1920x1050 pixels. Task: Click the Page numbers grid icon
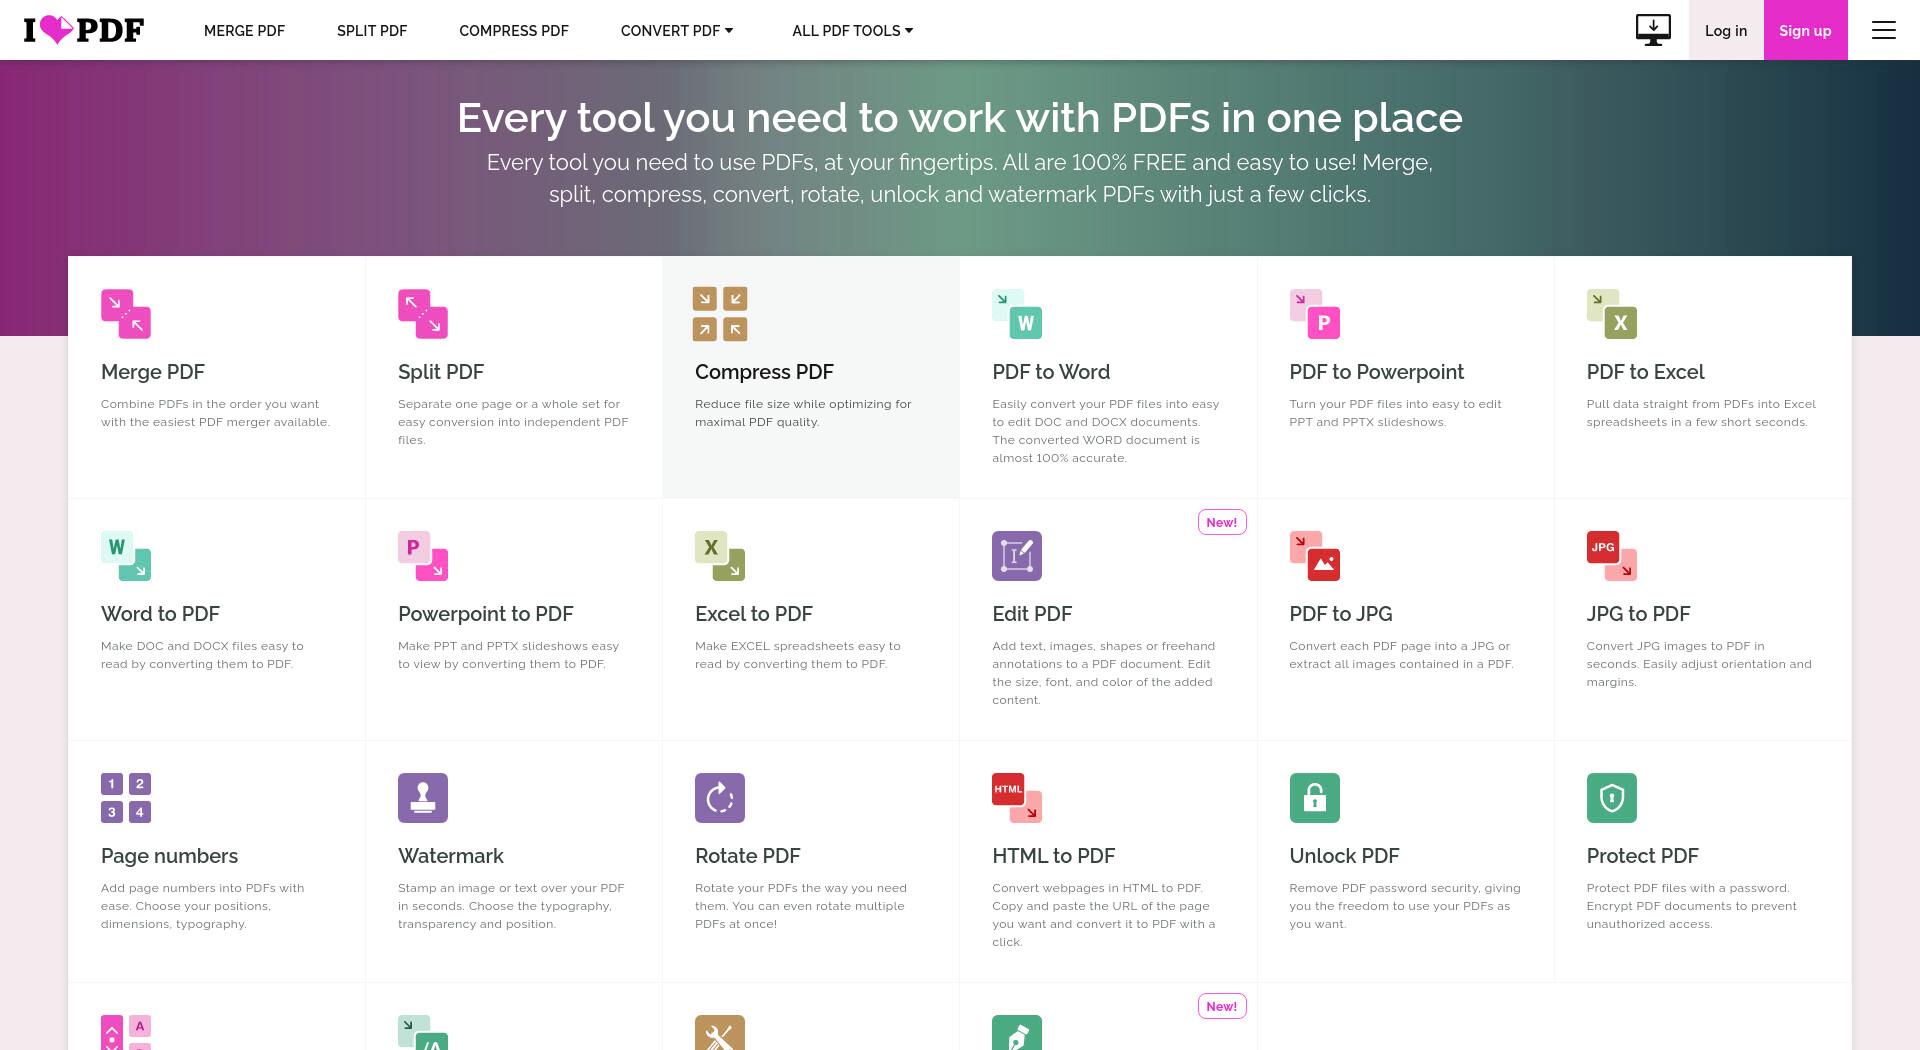(126, 798)
